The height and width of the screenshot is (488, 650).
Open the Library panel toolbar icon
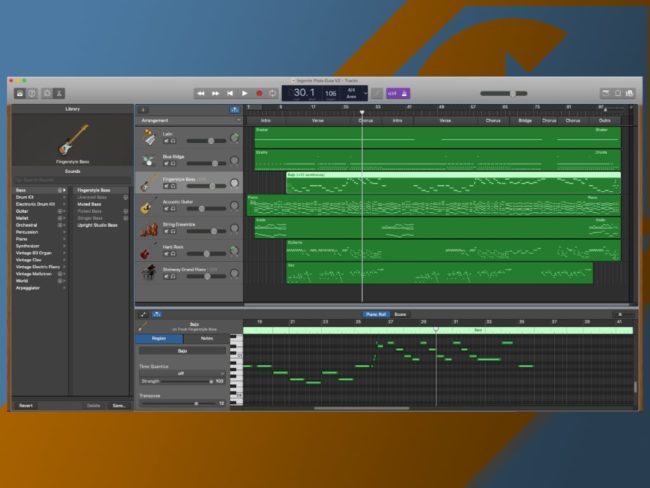point(19,93)
